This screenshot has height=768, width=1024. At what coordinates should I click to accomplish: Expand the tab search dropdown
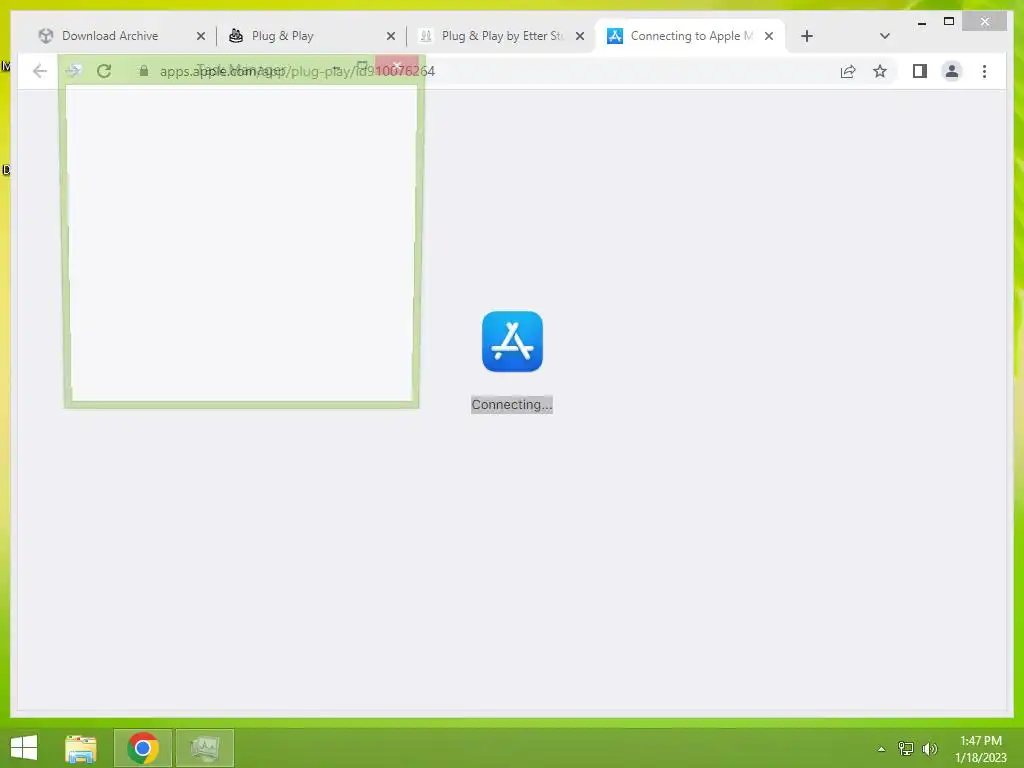(884, 36)
